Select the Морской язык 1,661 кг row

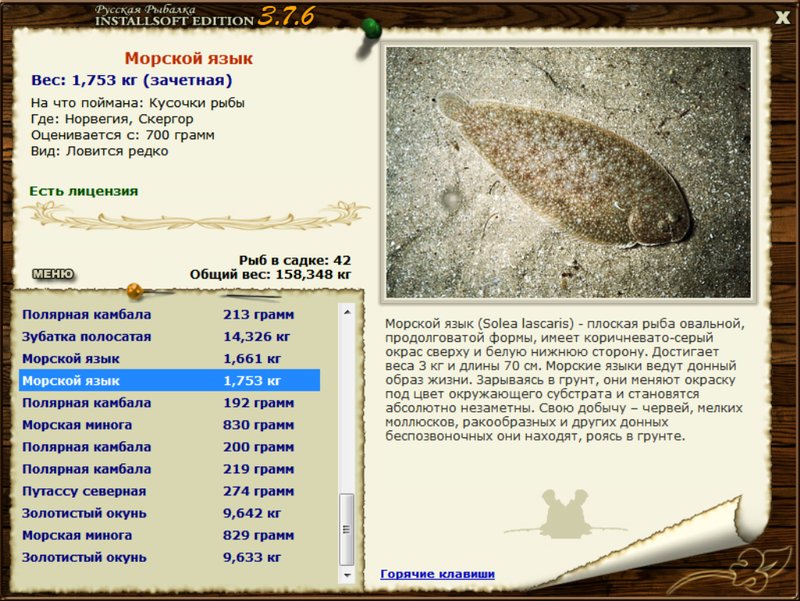point(169,359)
